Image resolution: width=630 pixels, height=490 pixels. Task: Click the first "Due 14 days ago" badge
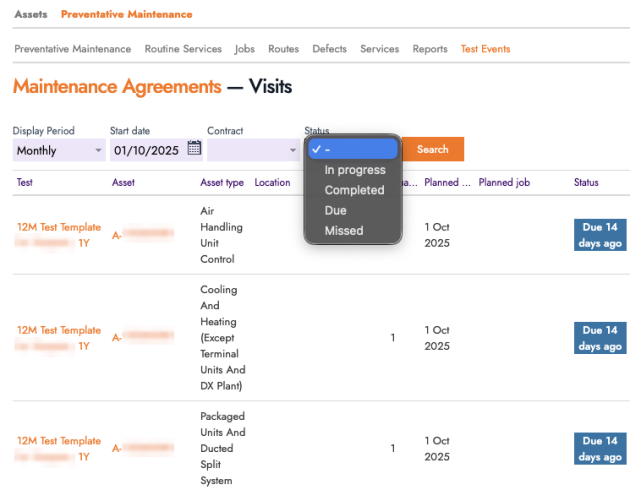point(601,235)
